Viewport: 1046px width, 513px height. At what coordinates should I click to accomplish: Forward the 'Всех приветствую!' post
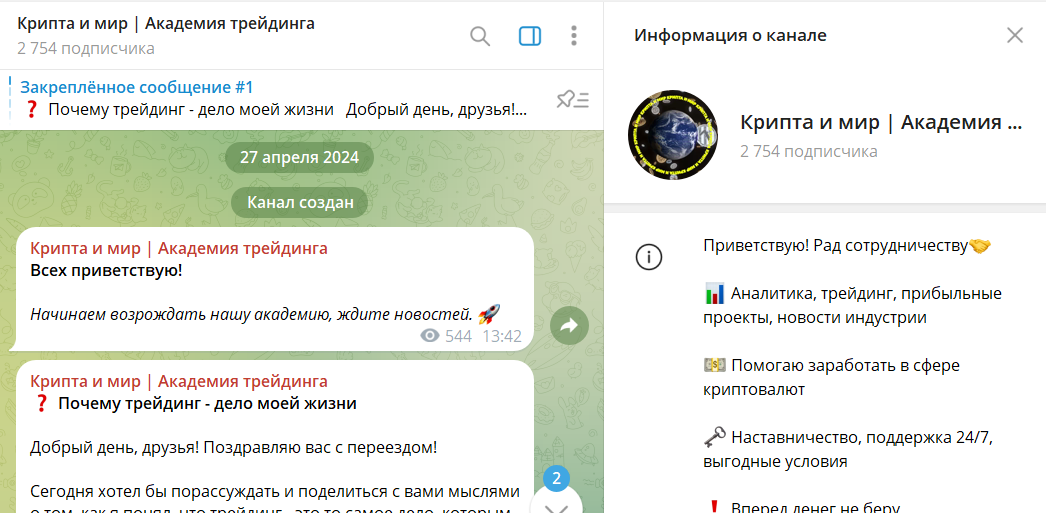coord(570,326)
